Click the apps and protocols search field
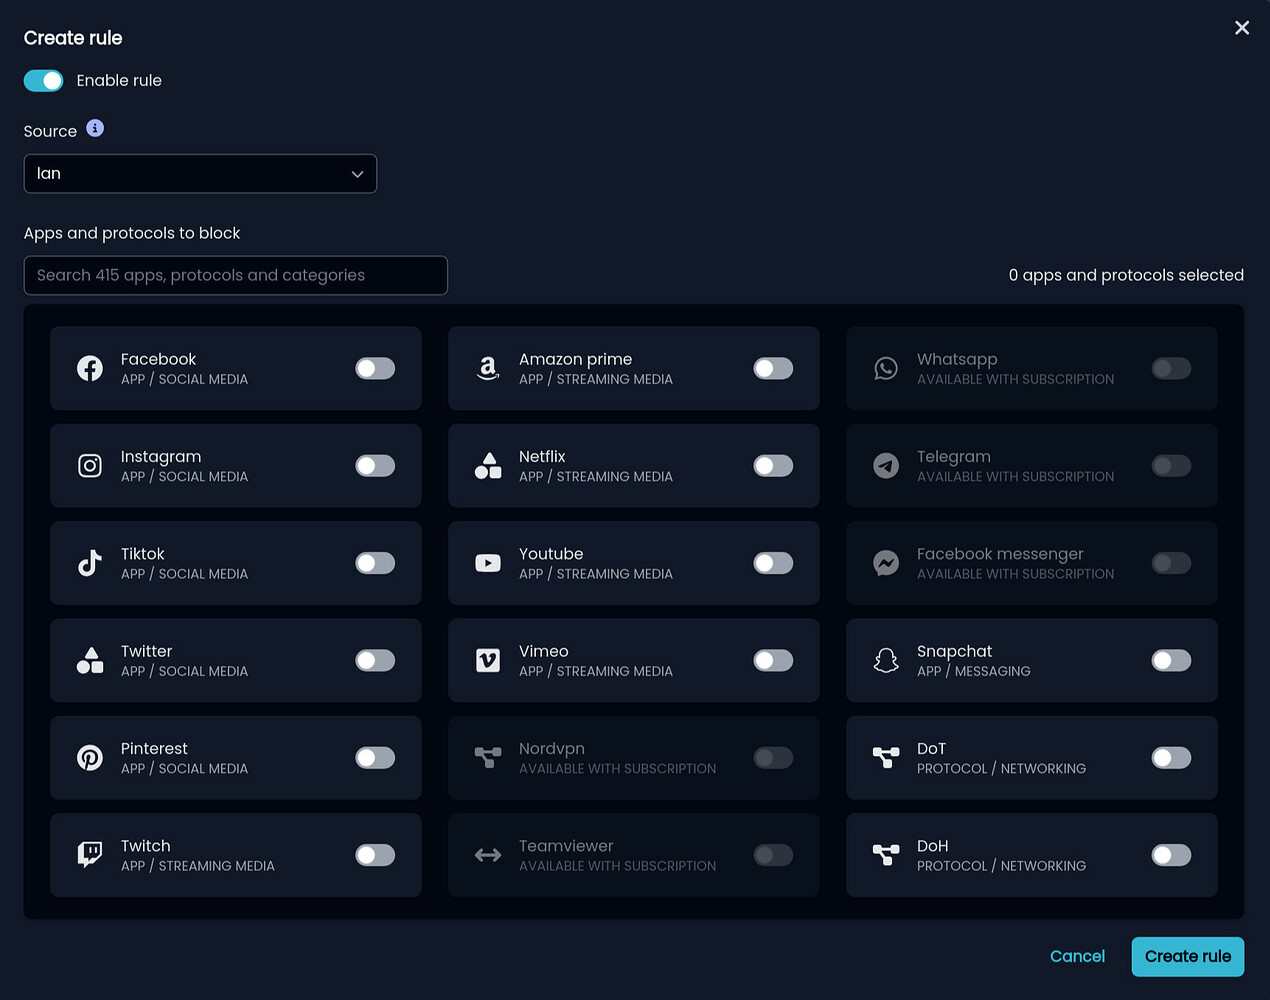Viewport: 1270px width, 1000px height. pyautogui.click(x=236, y=275)
